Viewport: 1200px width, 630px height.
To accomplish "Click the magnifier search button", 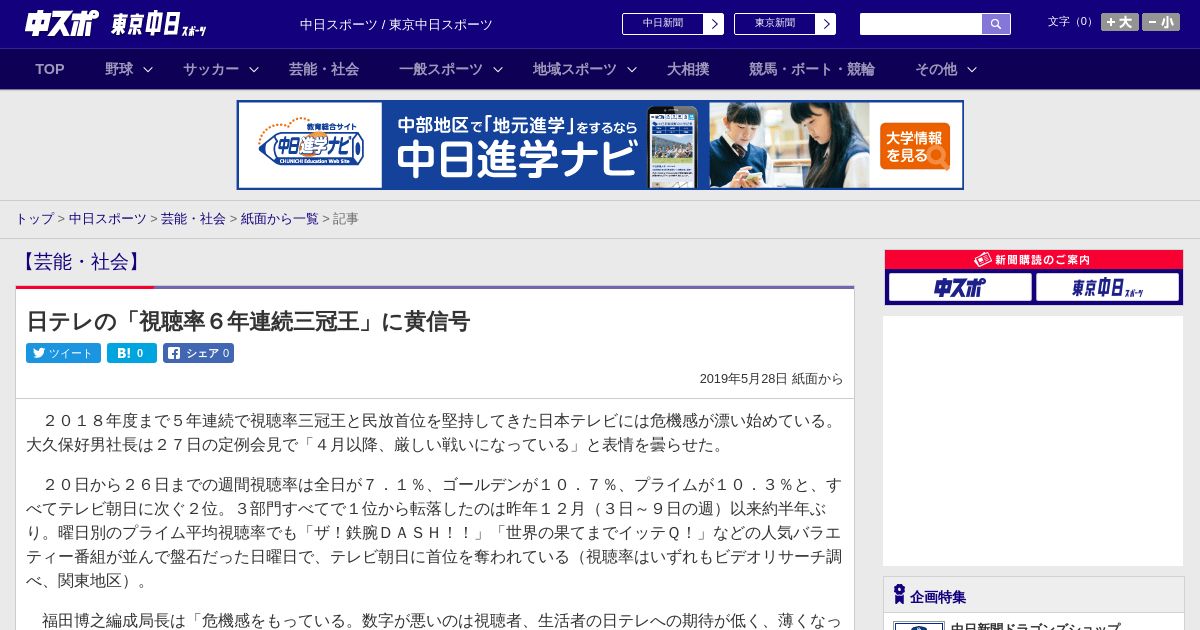I will pos(996,24).
